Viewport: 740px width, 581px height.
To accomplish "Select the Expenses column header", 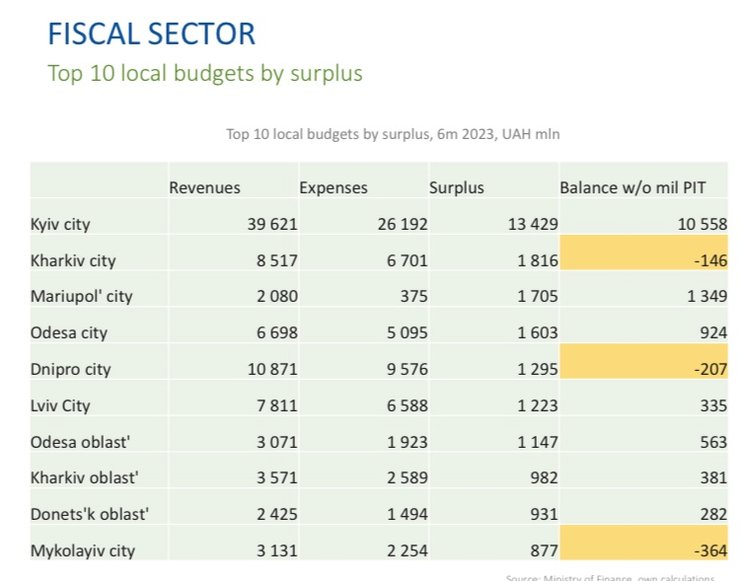I will coord(333,188).
